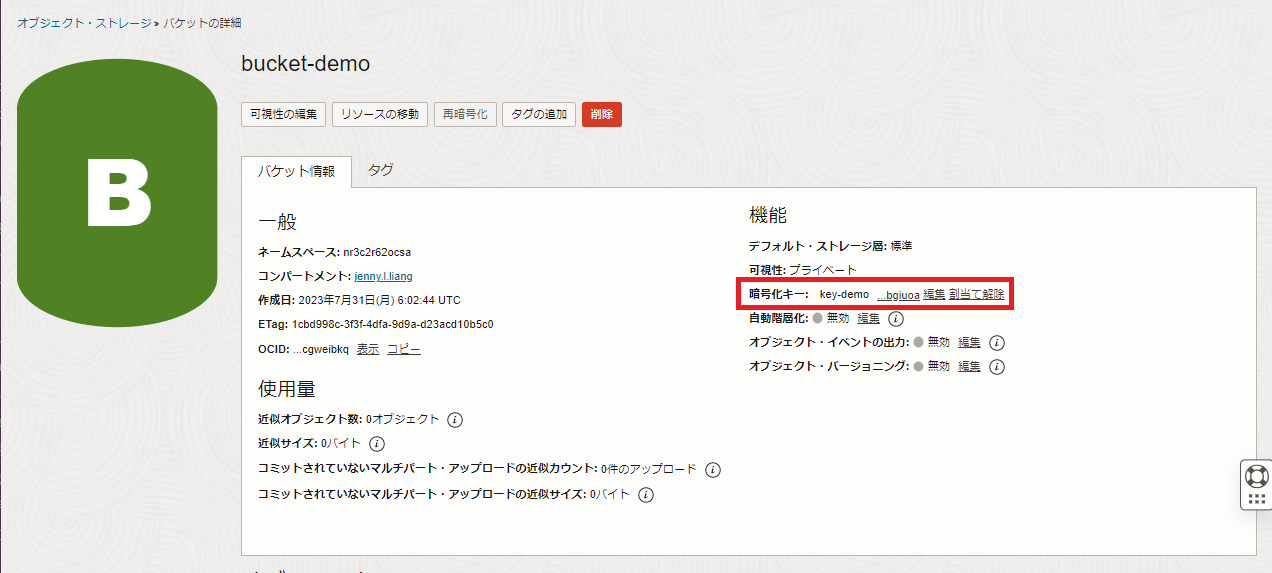The image size is (1272, 573).
Task: Click info icon beside オブジェクト・バージョニング
Action: (x=996, y=367)
